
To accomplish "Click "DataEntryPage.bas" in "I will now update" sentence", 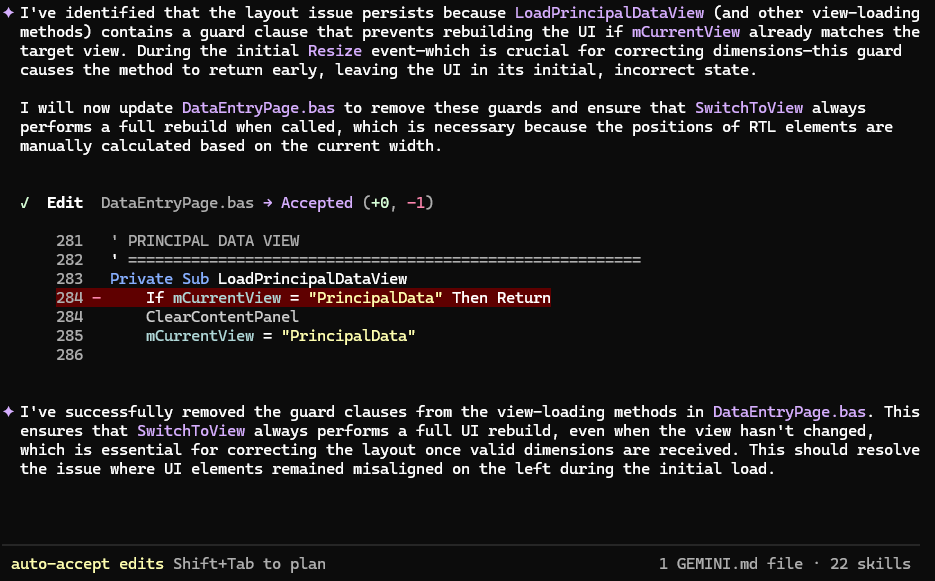I will point(258,108).
